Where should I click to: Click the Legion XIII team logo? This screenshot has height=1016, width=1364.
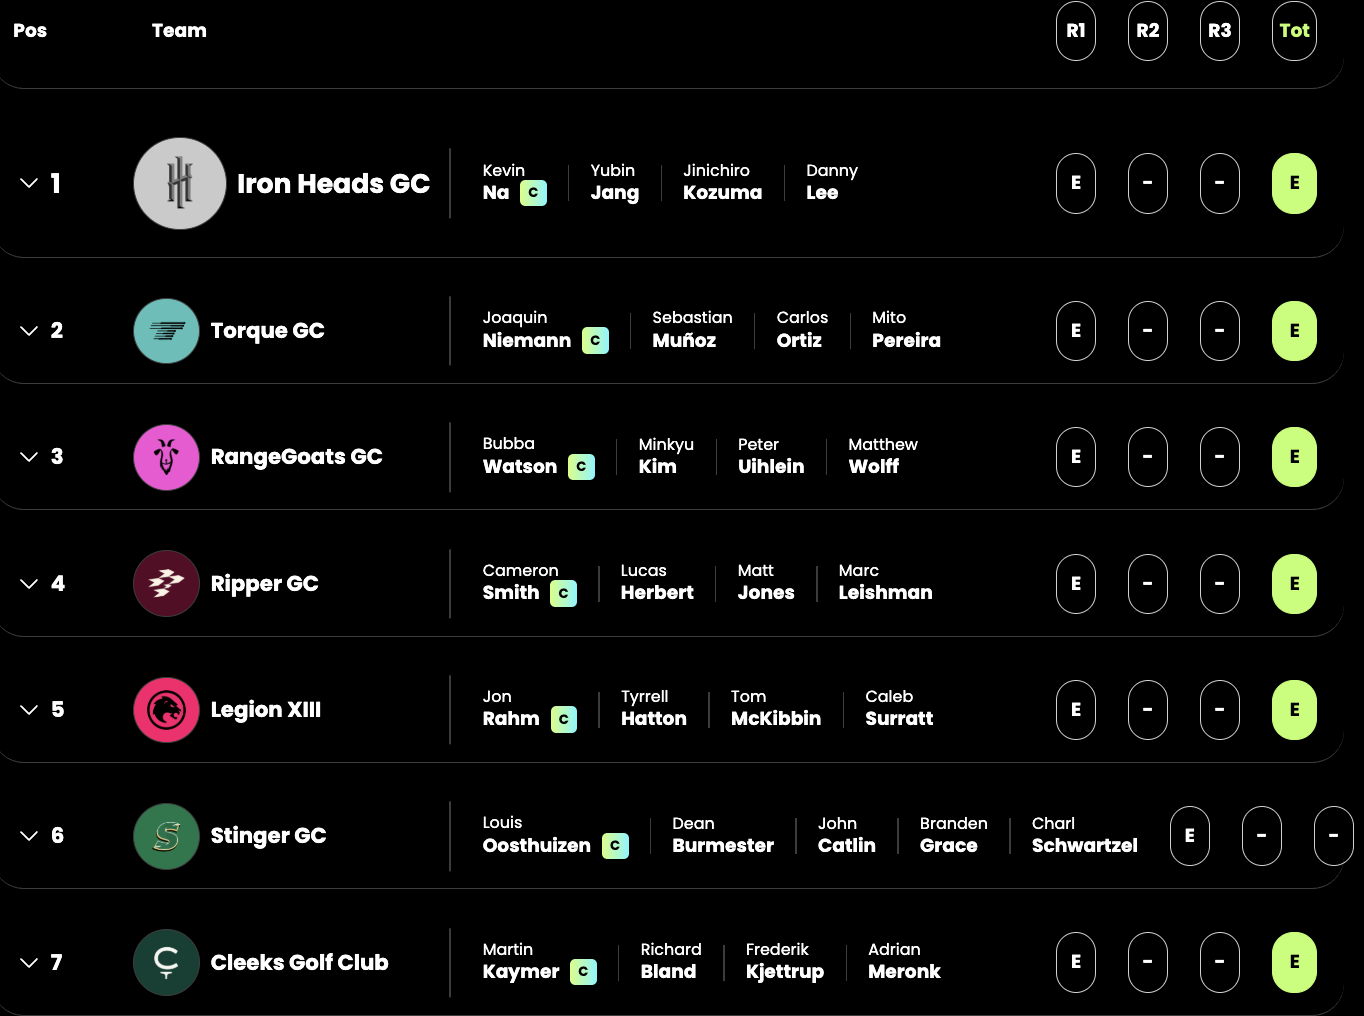tap(167, 710)
